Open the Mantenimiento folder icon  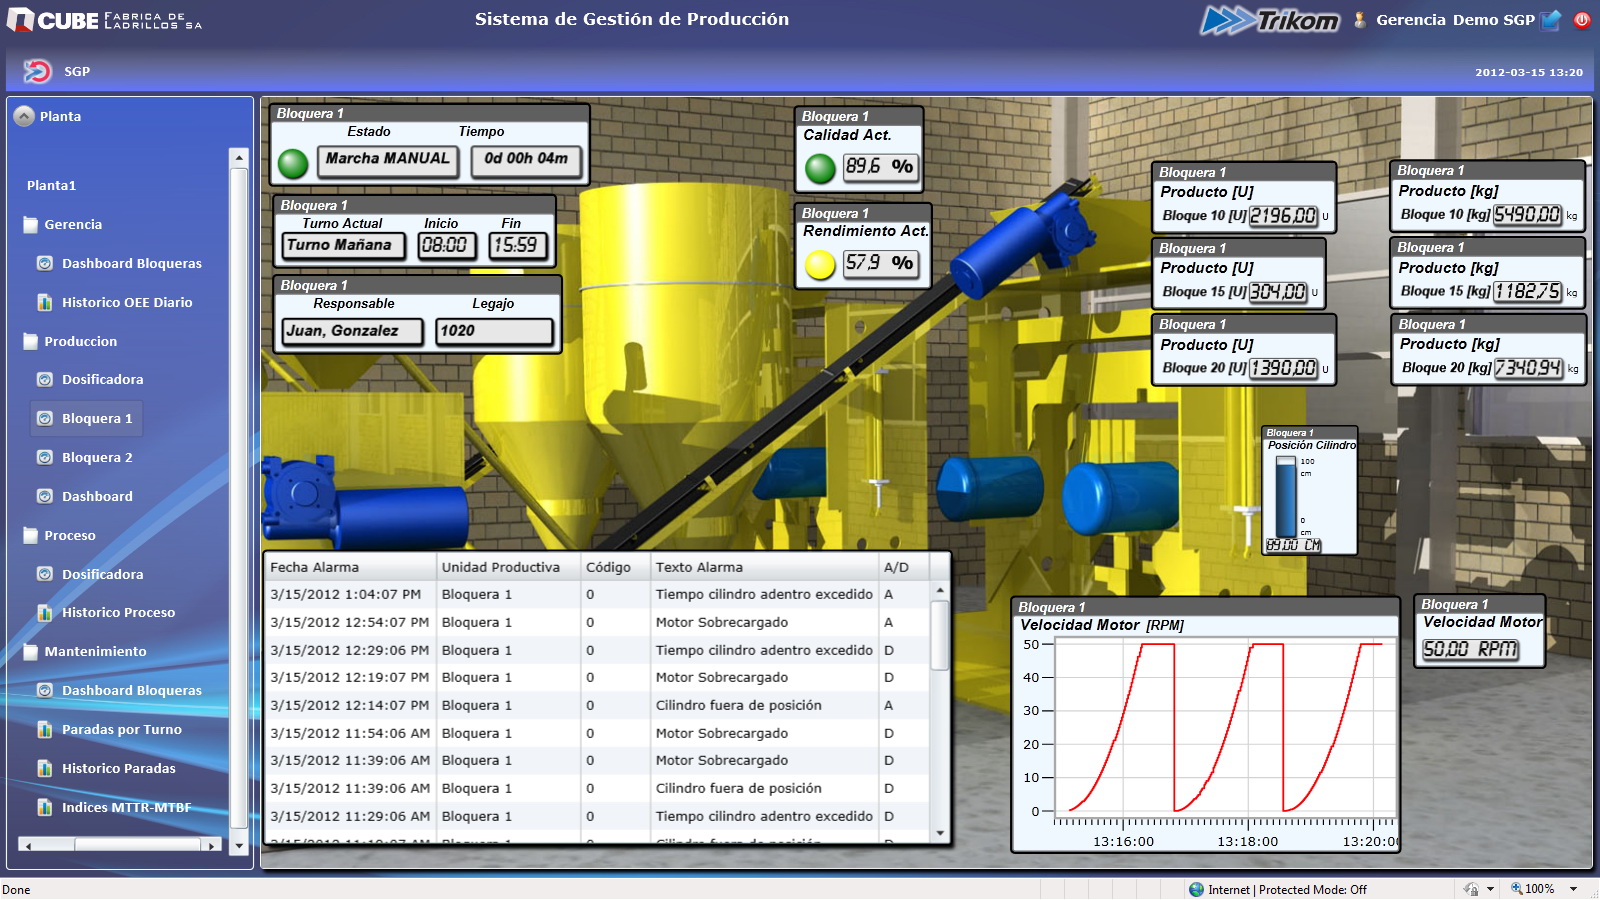(31, 652)
